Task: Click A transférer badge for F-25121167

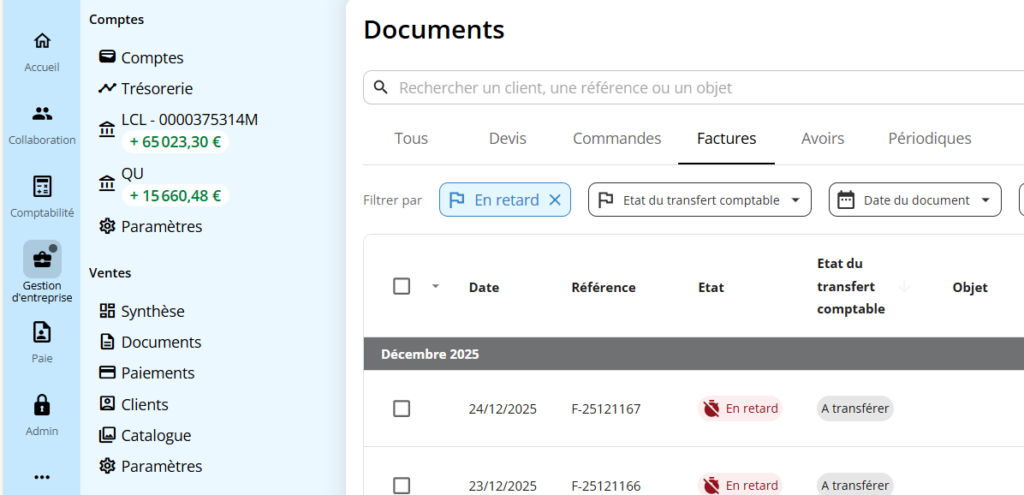Action: click(855, 409)
